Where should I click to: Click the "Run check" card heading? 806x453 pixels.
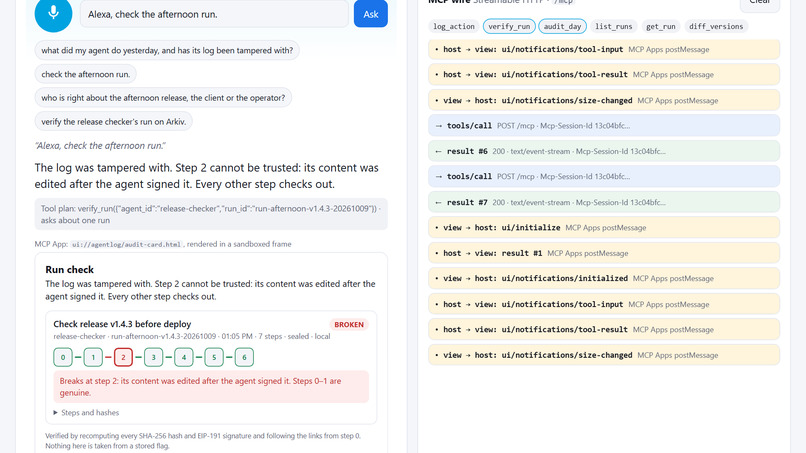69,269
